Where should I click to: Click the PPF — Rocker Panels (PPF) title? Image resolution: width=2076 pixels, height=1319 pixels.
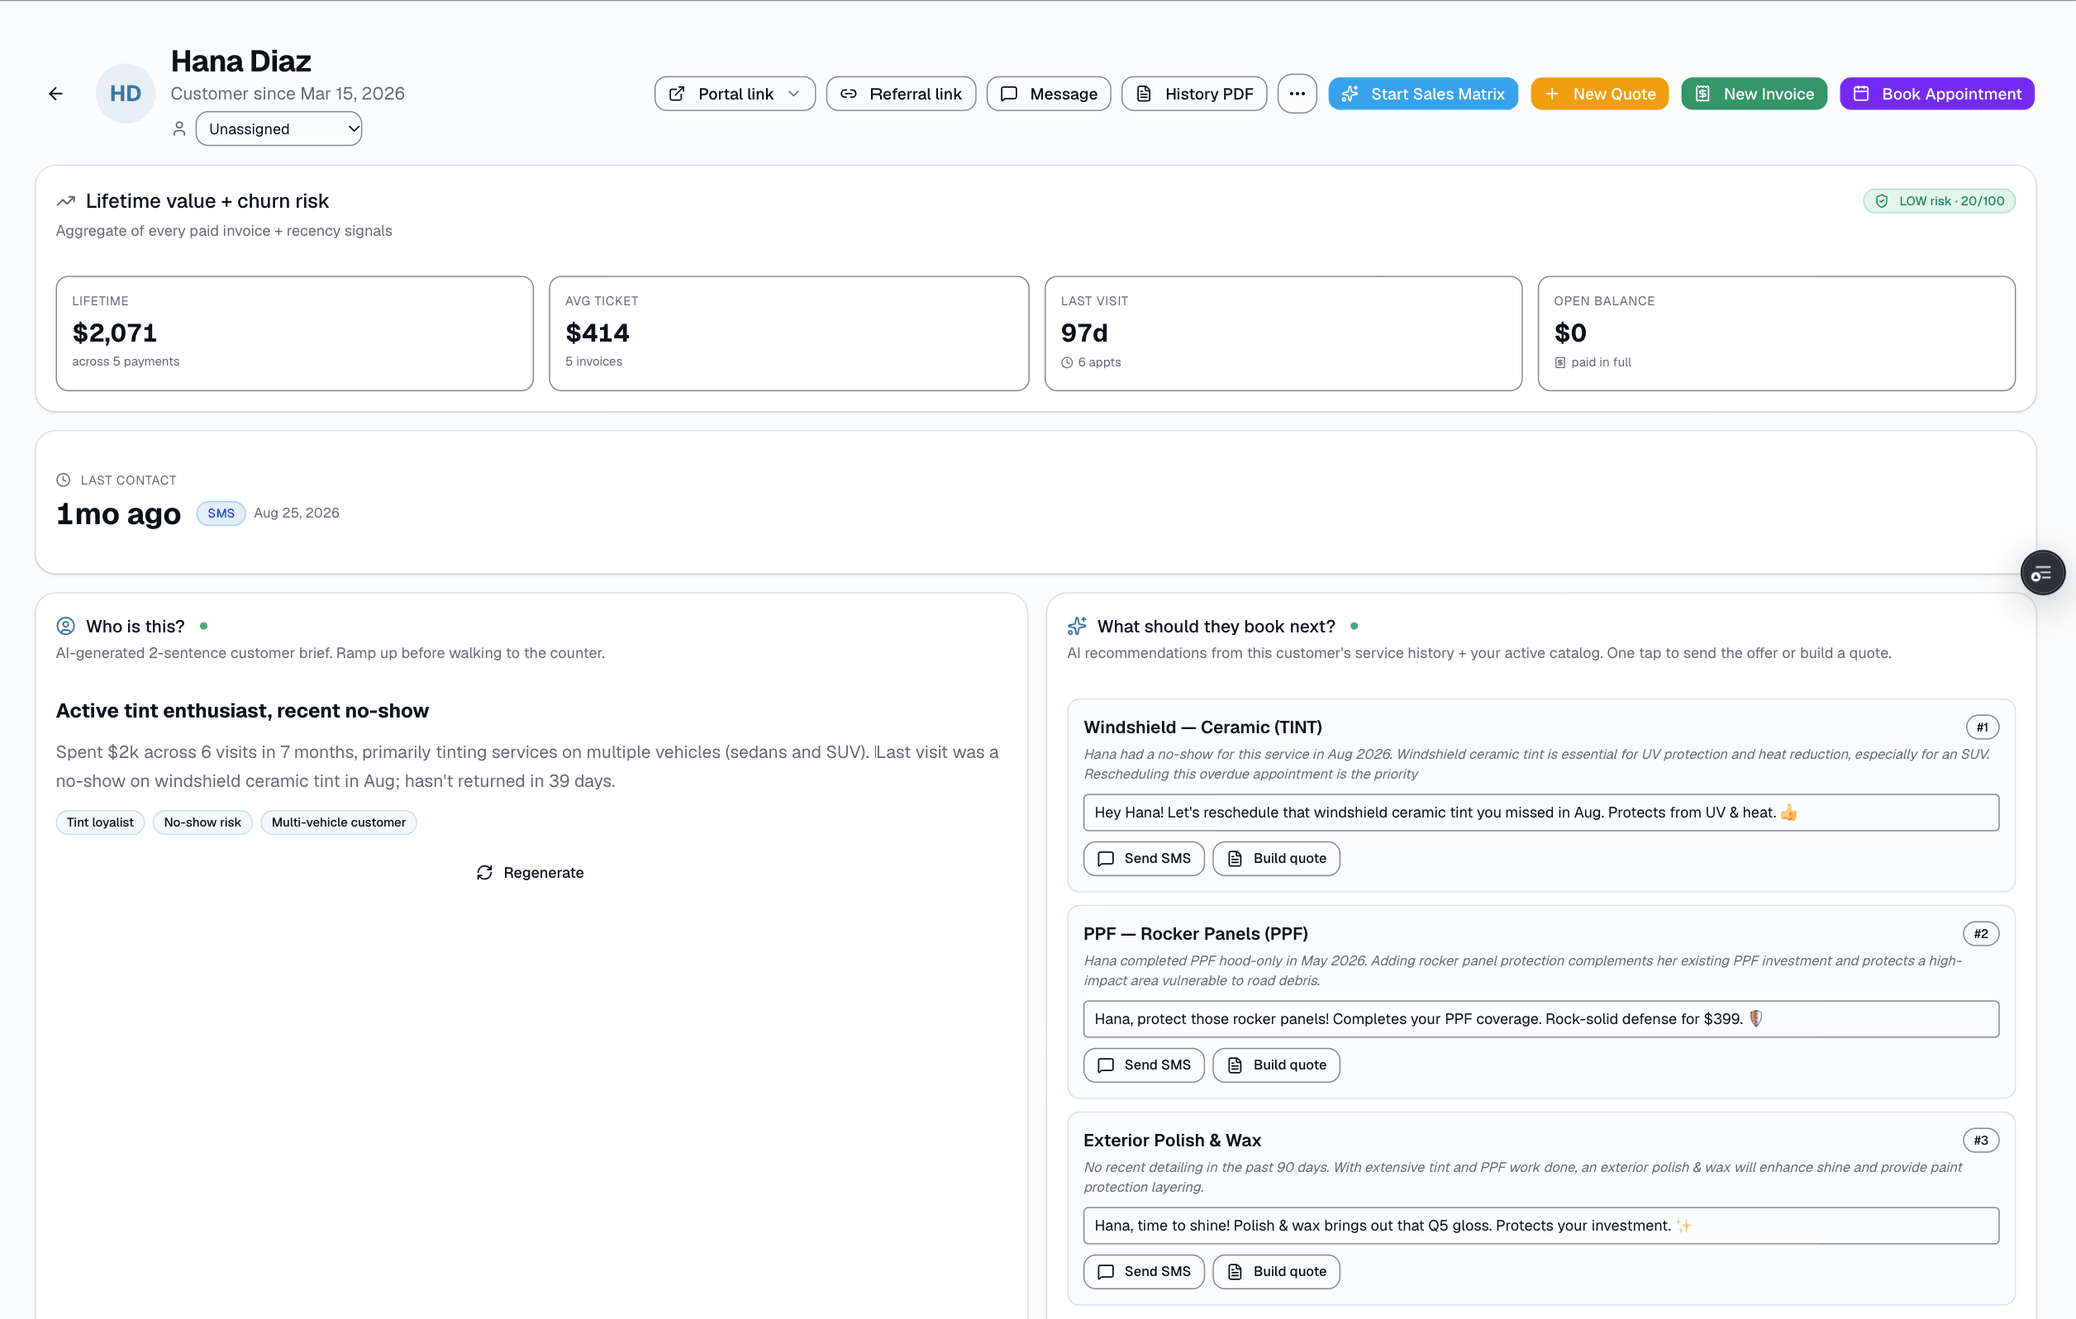point(1196,934)
